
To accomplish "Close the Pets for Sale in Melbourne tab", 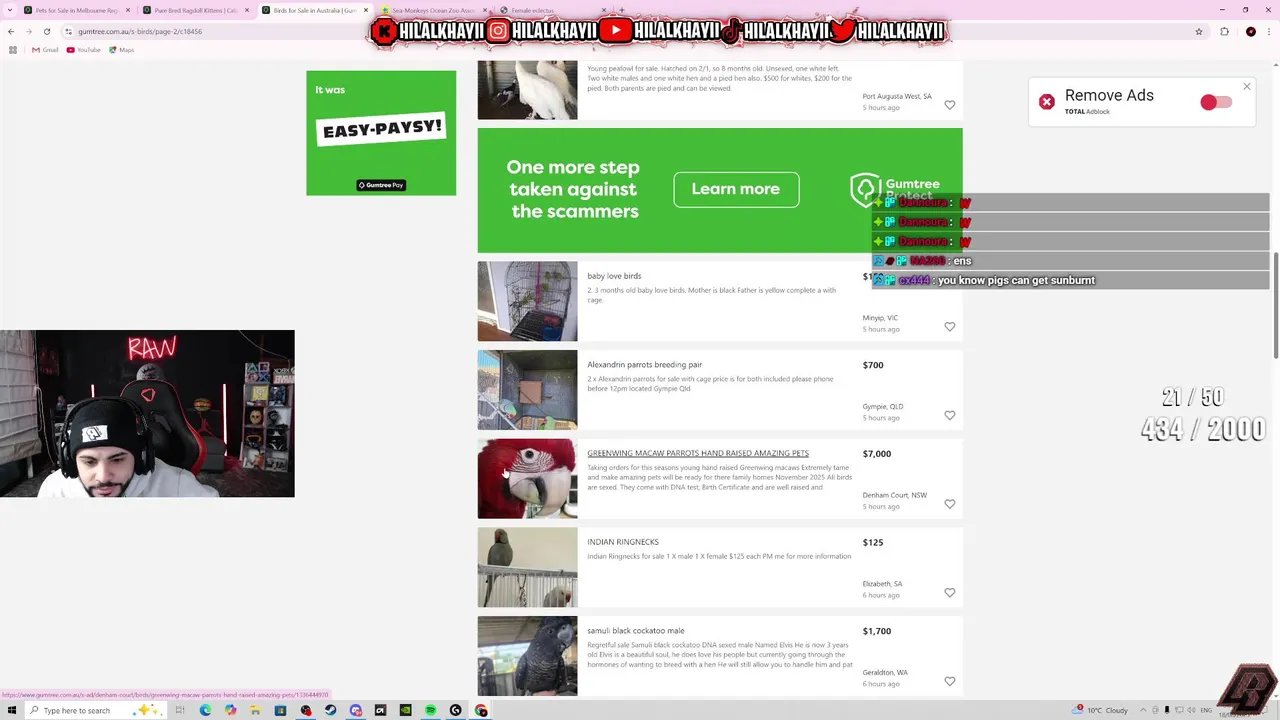I will coord(127,10).
